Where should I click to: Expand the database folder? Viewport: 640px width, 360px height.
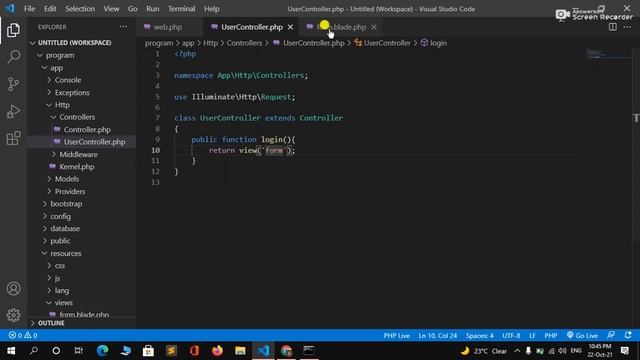tap(65, 229)
